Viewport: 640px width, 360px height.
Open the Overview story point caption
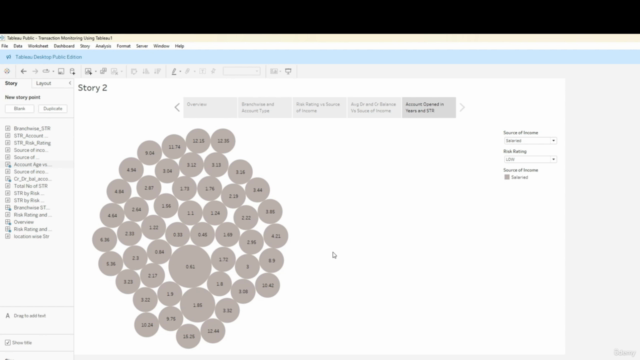pyautogui.click(x=210, y=107)
